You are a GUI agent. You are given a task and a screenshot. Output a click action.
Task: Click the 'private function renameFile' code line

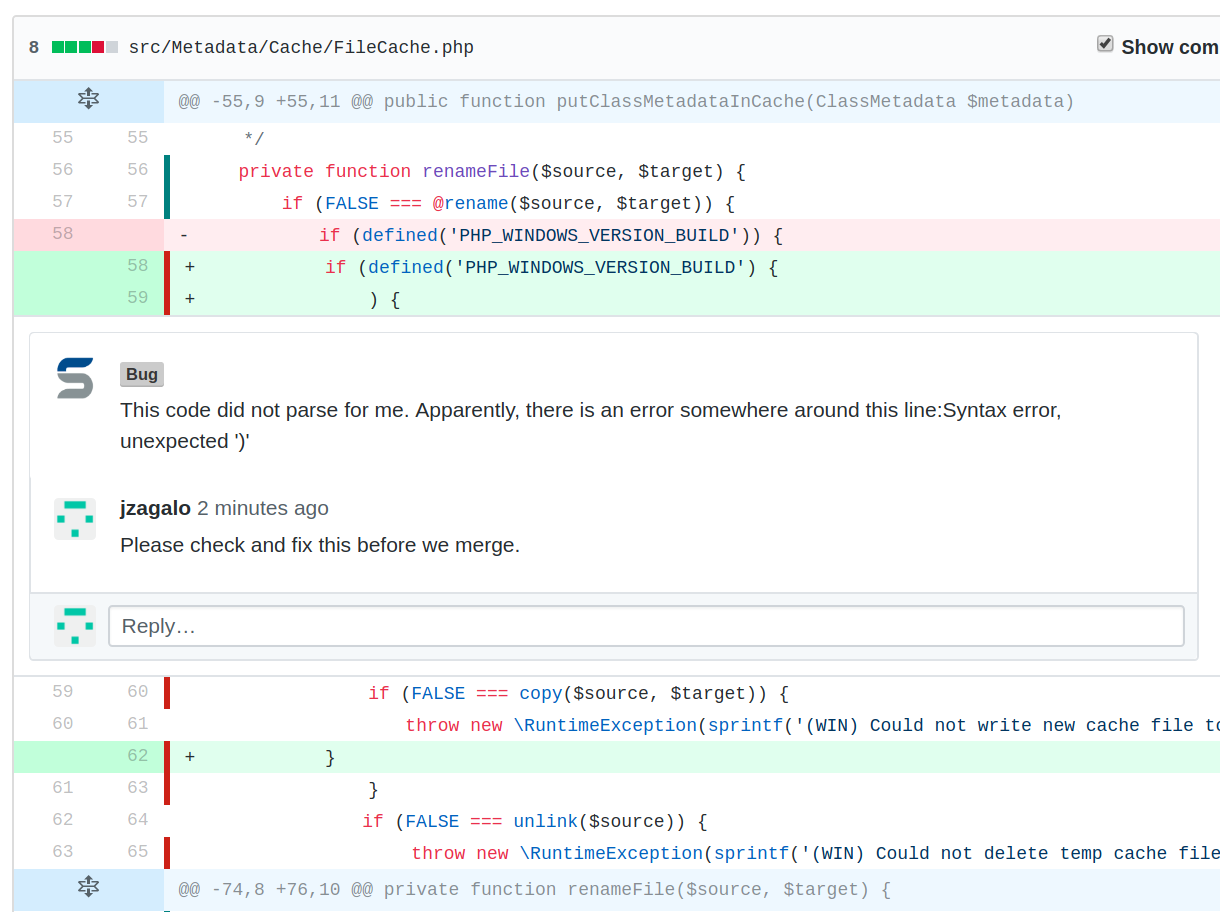(x=492, y=171)
